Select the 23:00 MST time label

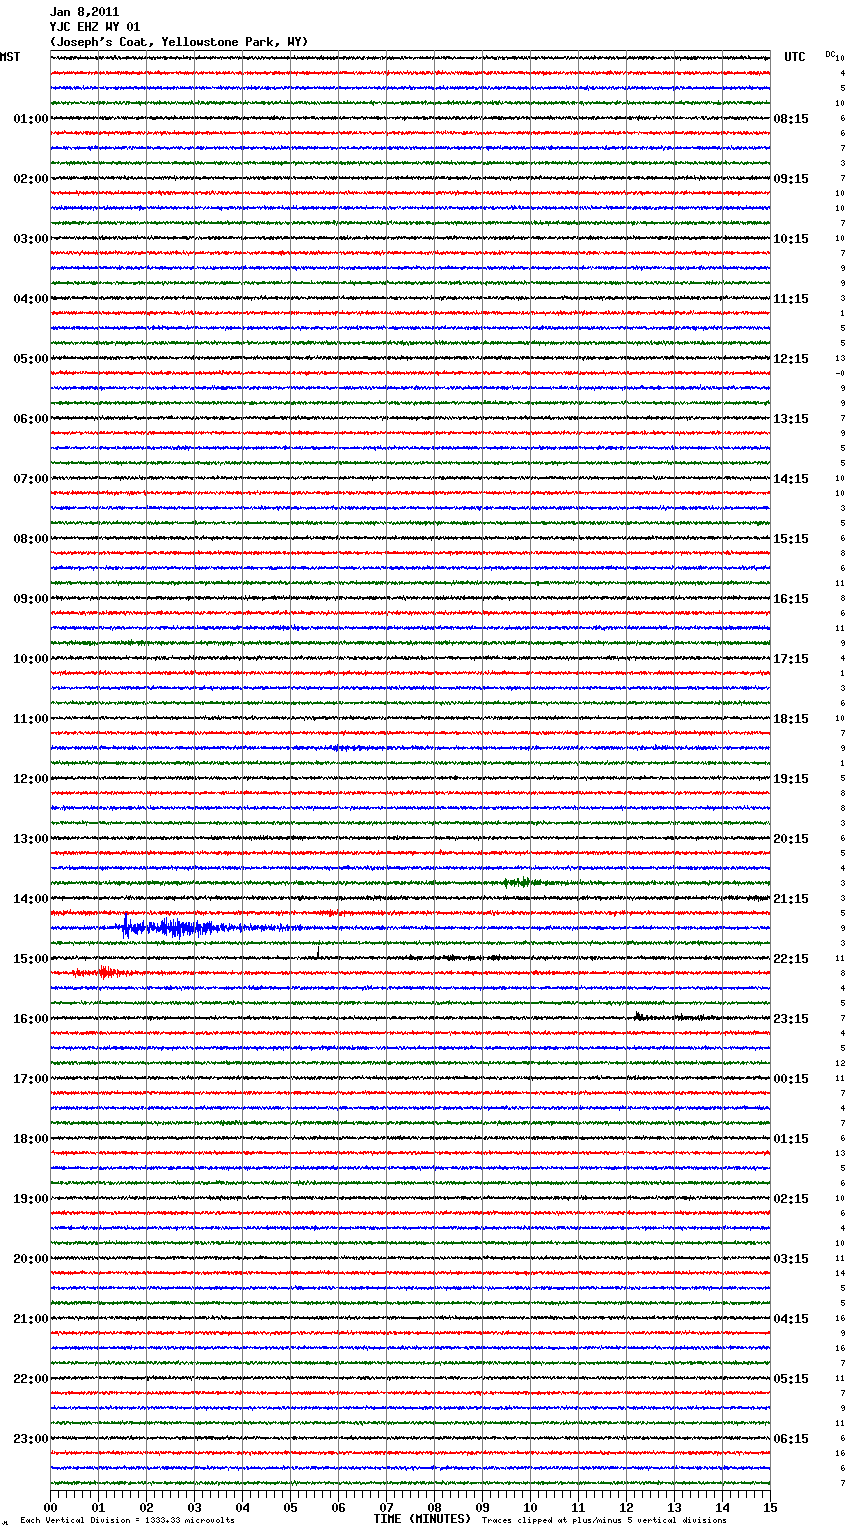point(30,1439)
